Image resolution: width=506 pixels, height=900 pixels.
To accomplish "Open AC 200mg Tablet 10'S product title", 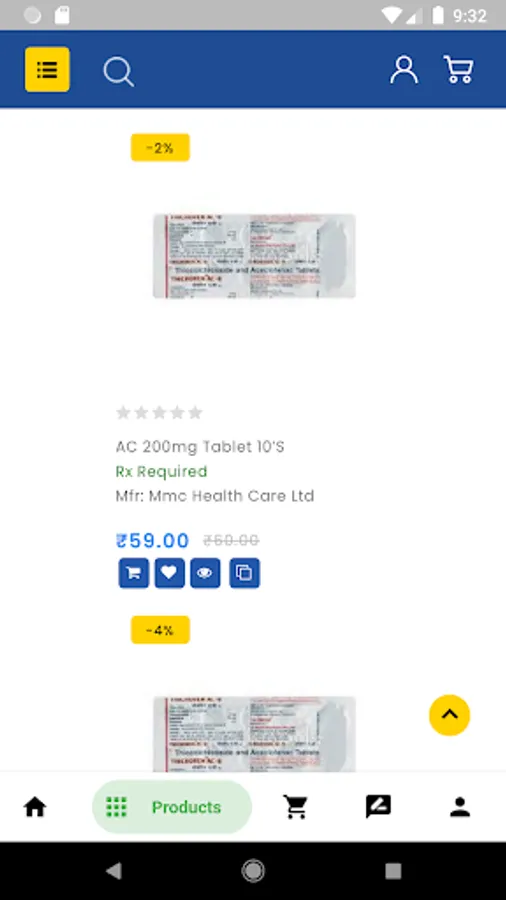I will point(200,447).
